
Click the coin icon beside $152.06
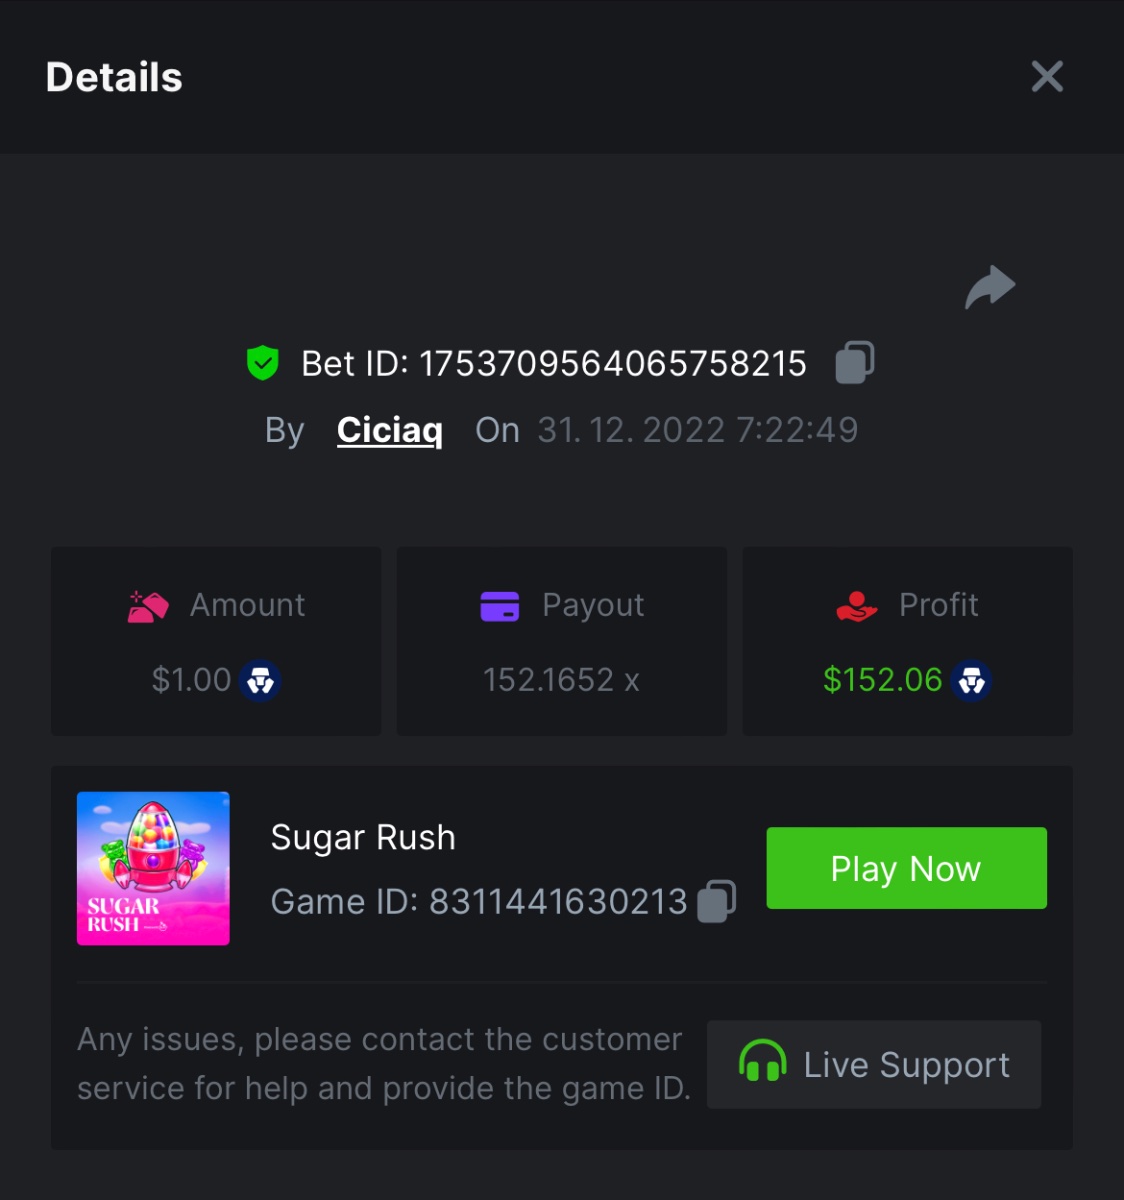(x=972, y=681)
